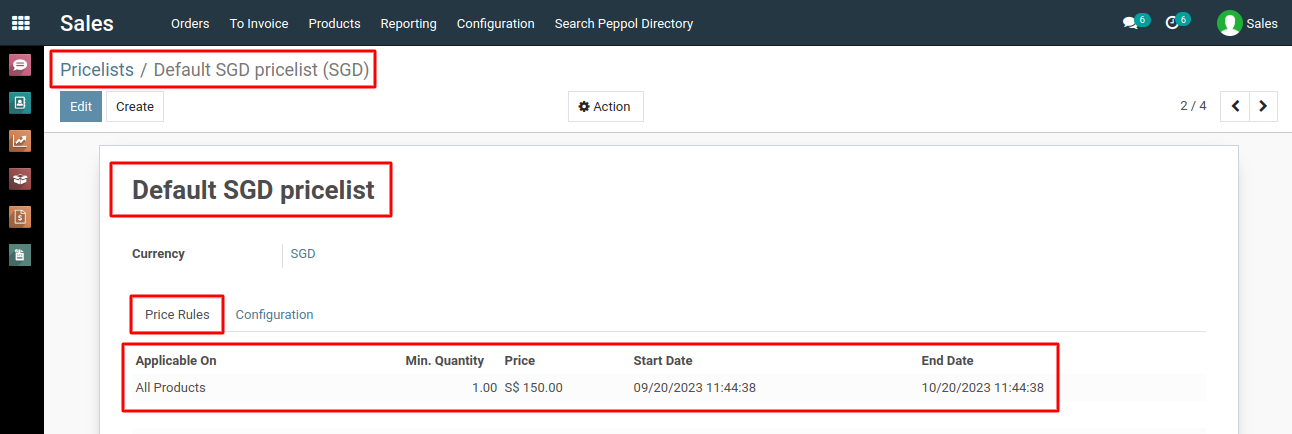Viewport: 1292px width, 434px height.
Task: Expand the Action dropdown
Action: click(x=606, y=106)
